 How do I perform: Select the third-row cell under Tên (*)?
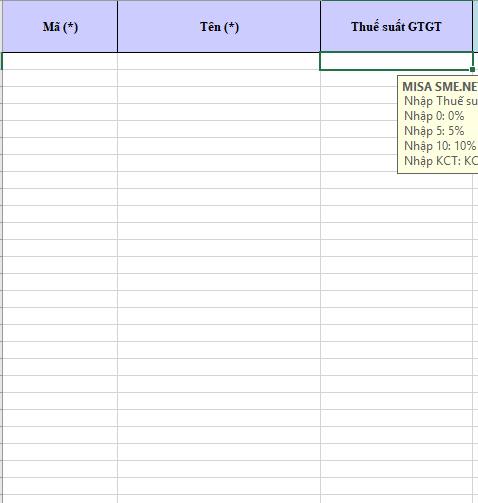click(x=219, y=95)
